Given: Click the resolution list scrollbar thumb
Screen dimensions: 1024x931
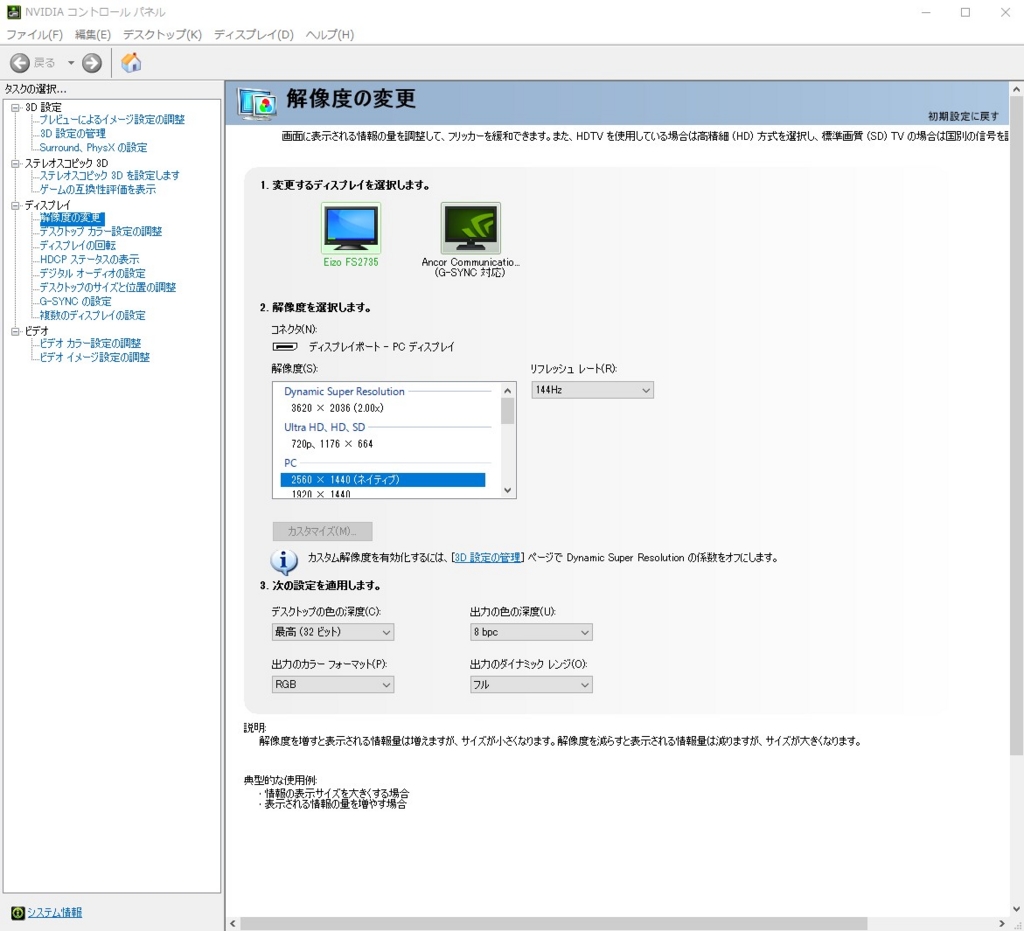Looking at the screenshot, I should click(x=508, y=411).
